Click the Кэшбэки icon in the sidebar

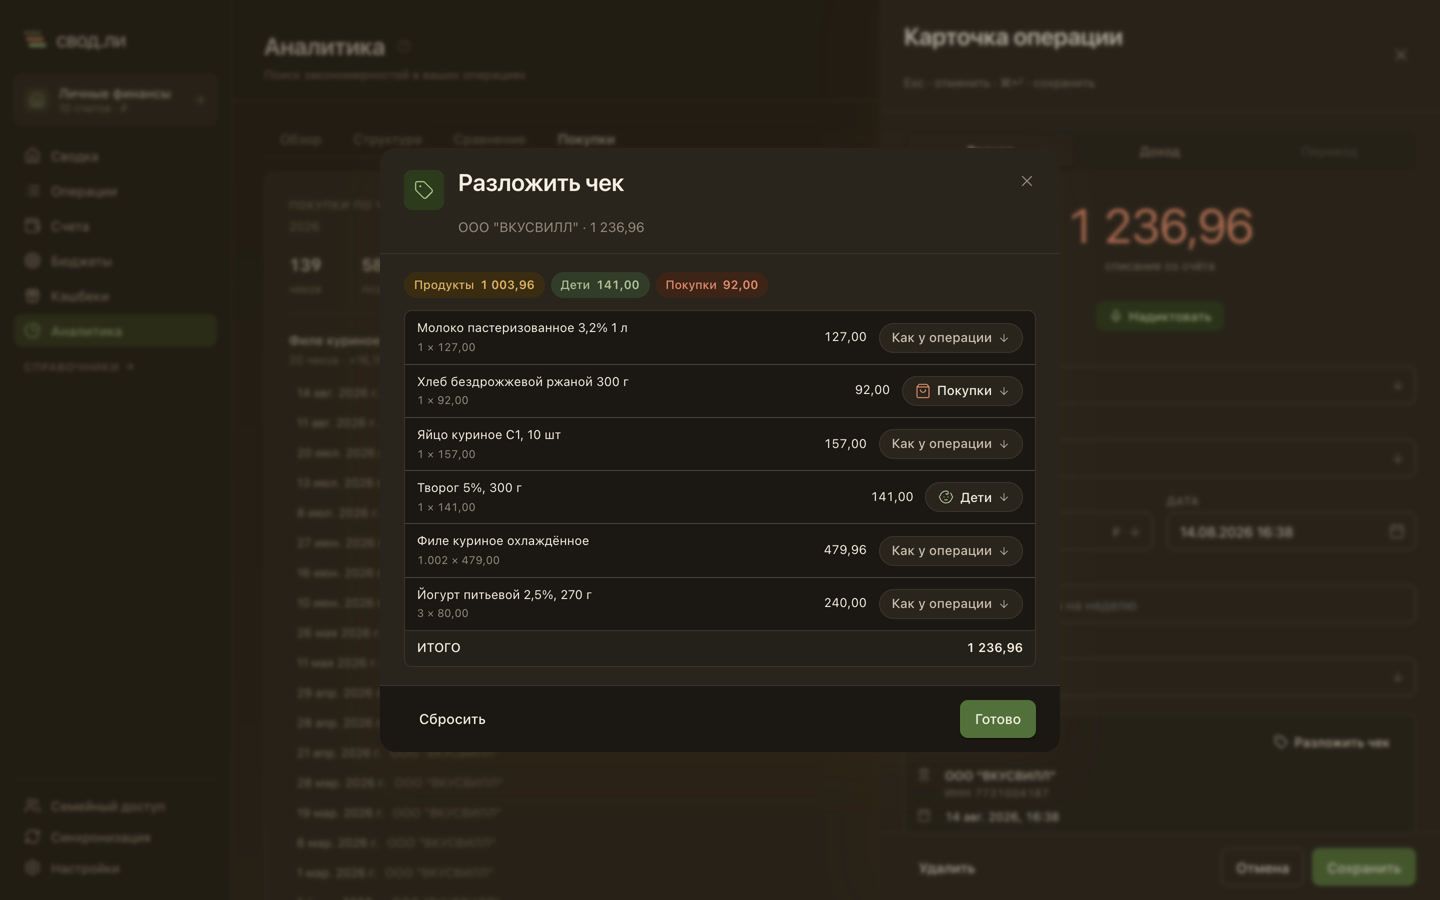(x=32, y=296)
